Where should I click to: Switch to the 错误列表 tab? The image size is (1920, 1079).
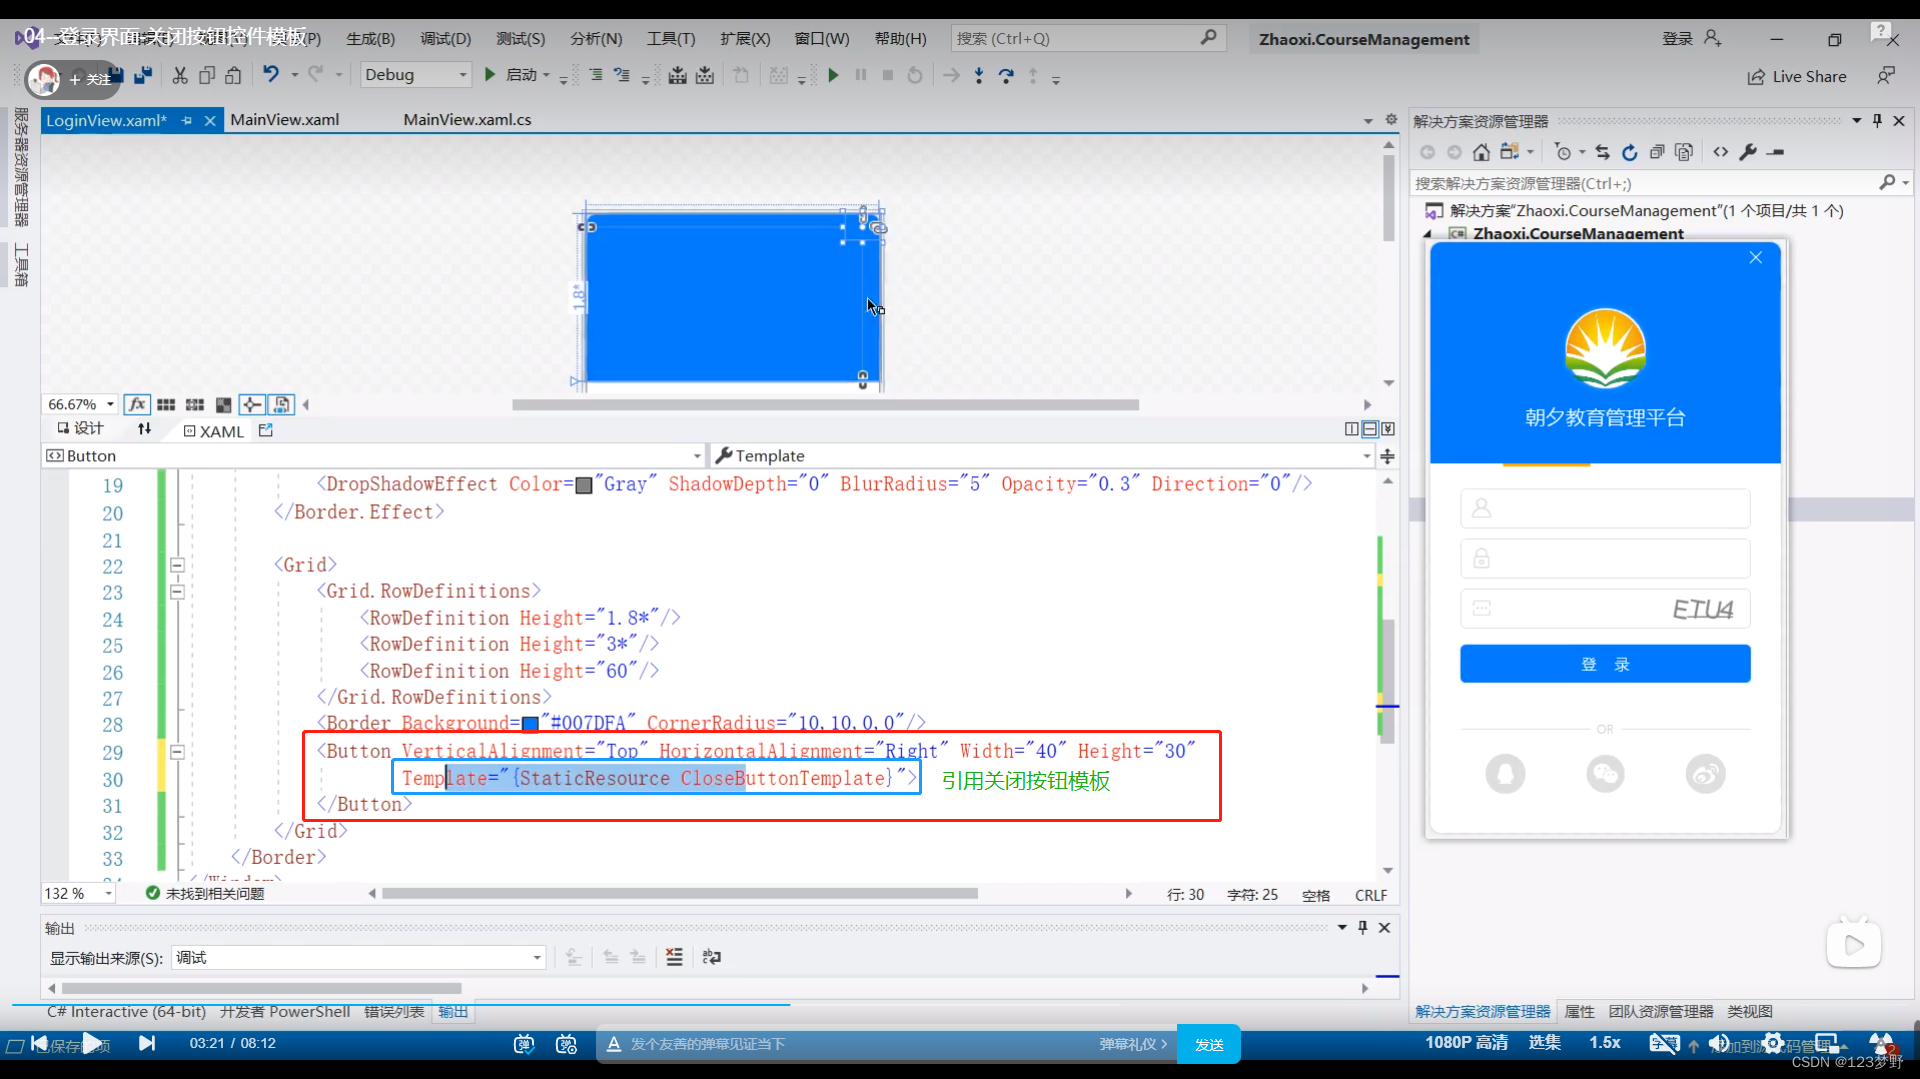pyautogui.click(x=394, y=1012)
